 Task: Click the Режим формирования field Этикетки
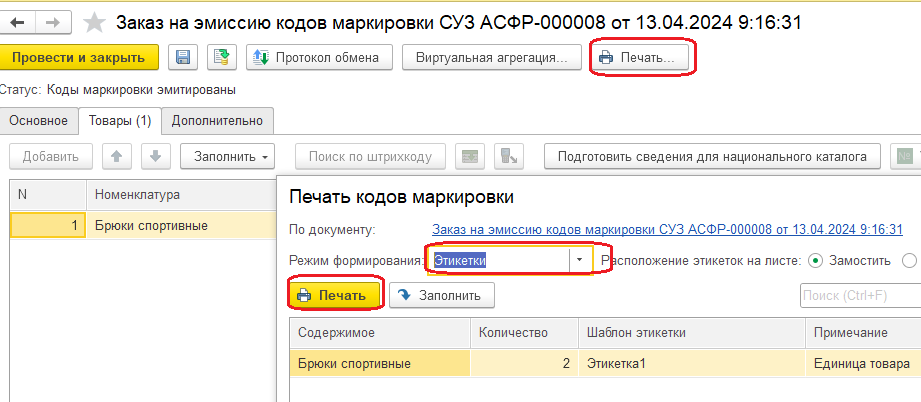coord(499,260)
